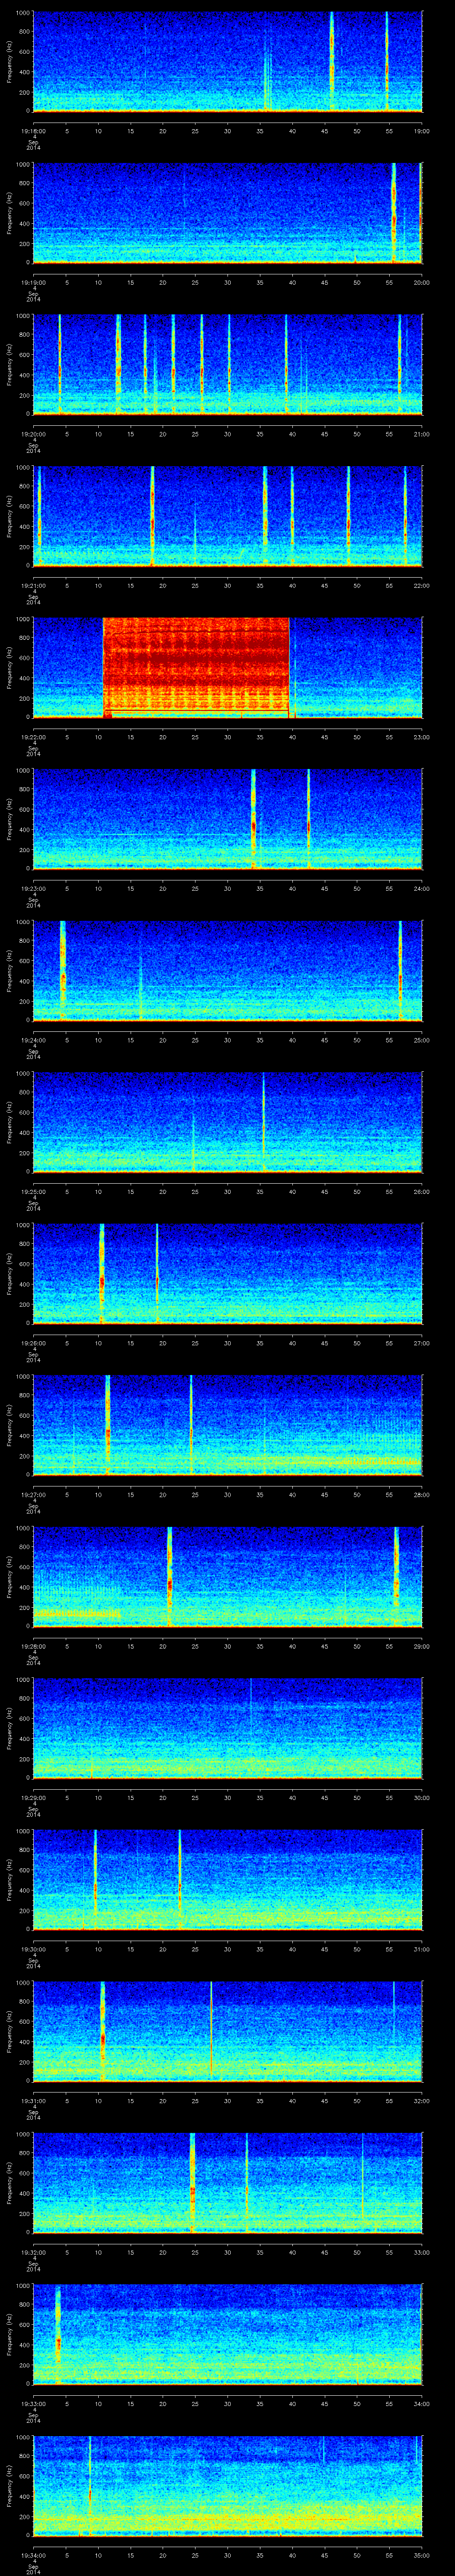Viewport: 455px width, 2576px height.
Task: Click the 19:18:00 start time label
Action: [33, 130]
